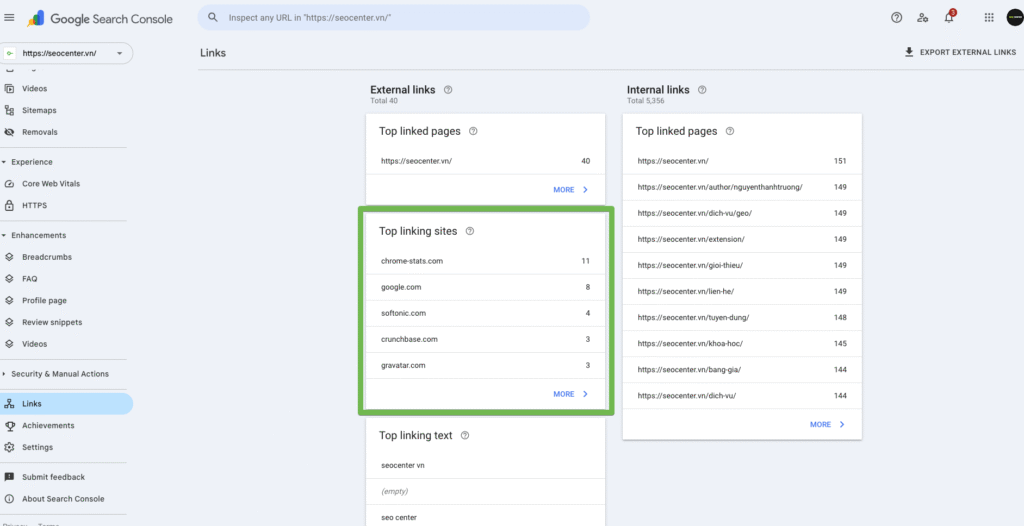Click MORE under Top linking sites
The image size is (1024, 526).
[570, 394]
